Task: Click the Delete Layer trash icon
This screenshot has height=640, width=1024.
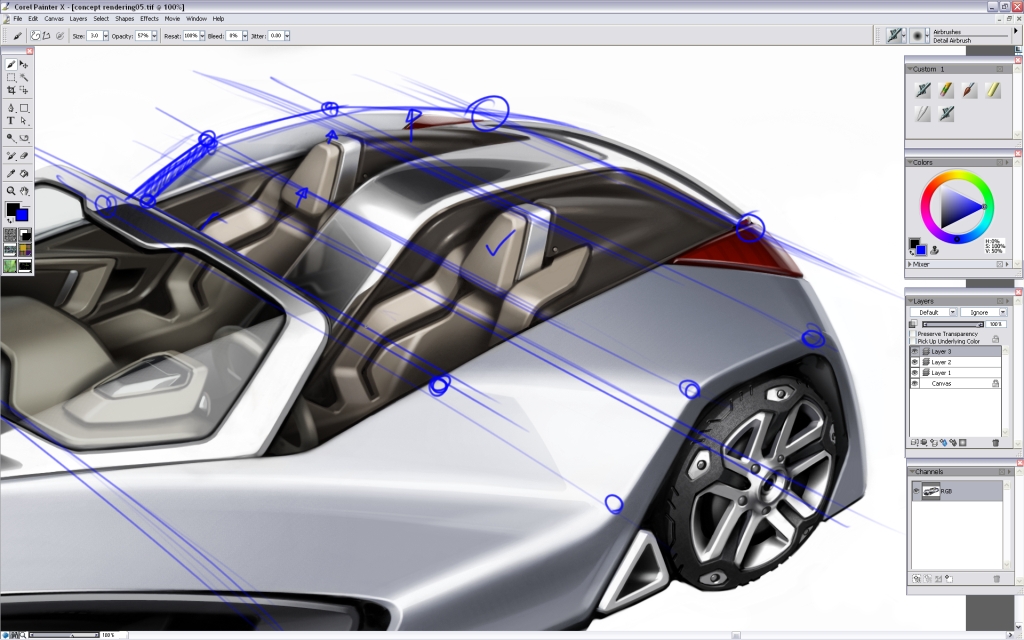Action: point(995,441)
